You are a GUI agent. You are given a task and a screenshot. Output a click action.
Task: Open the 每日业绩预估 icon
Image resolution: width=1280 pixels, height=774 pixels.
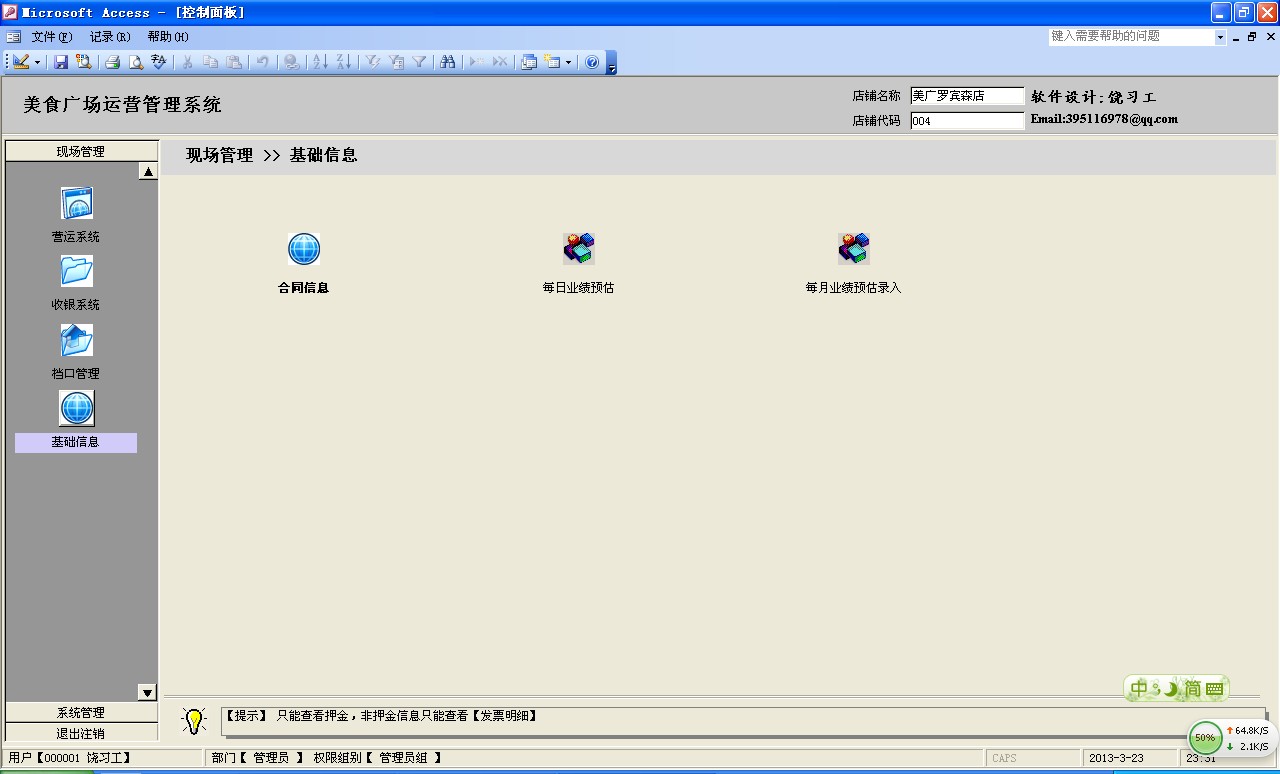point(579,248)
